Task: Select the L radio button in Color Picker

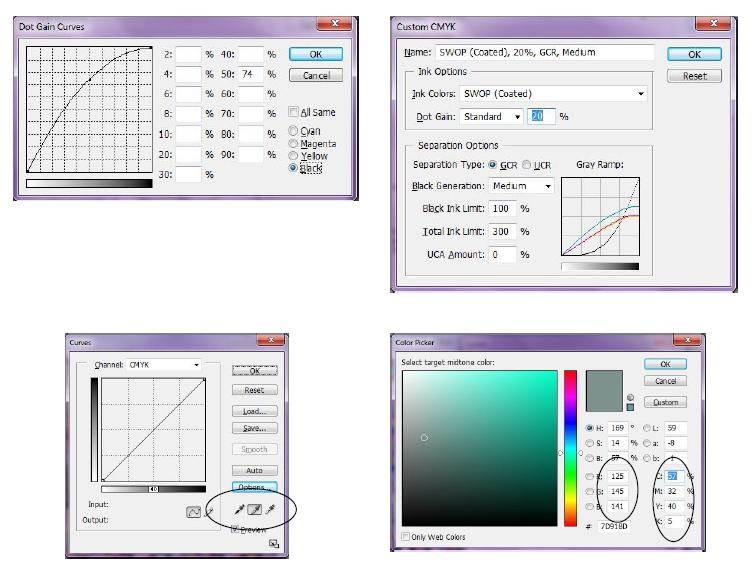Action: click(647, 428)
